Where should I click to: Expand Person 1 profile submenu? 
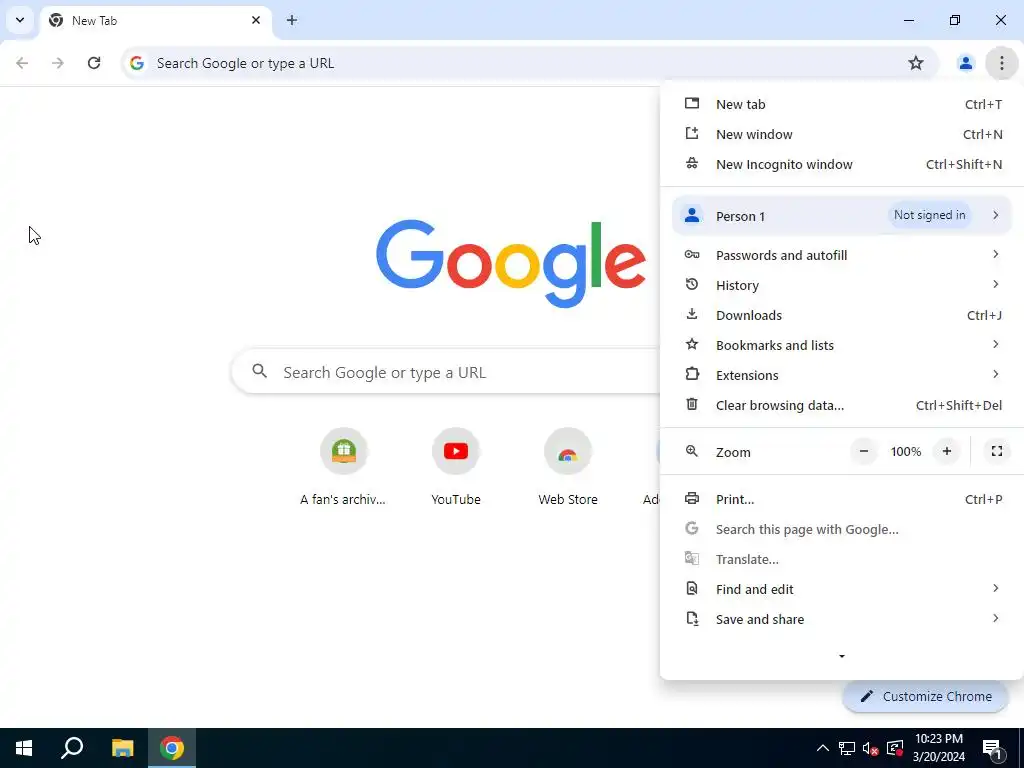[x=842, y=216]
